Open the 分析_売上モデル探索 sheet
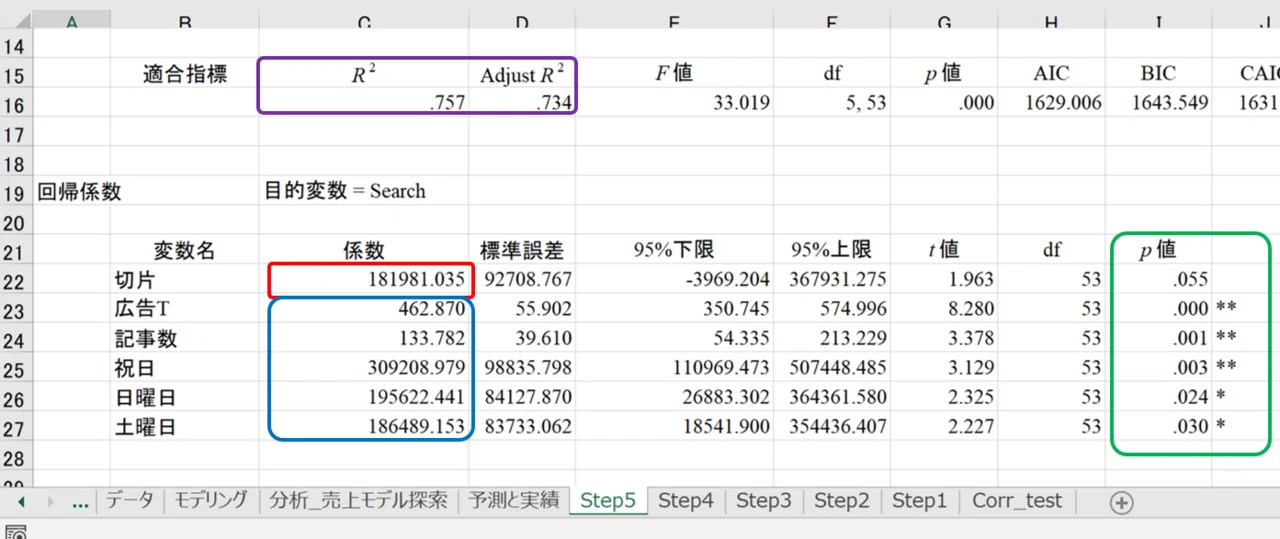 click(x=358, y=501)
